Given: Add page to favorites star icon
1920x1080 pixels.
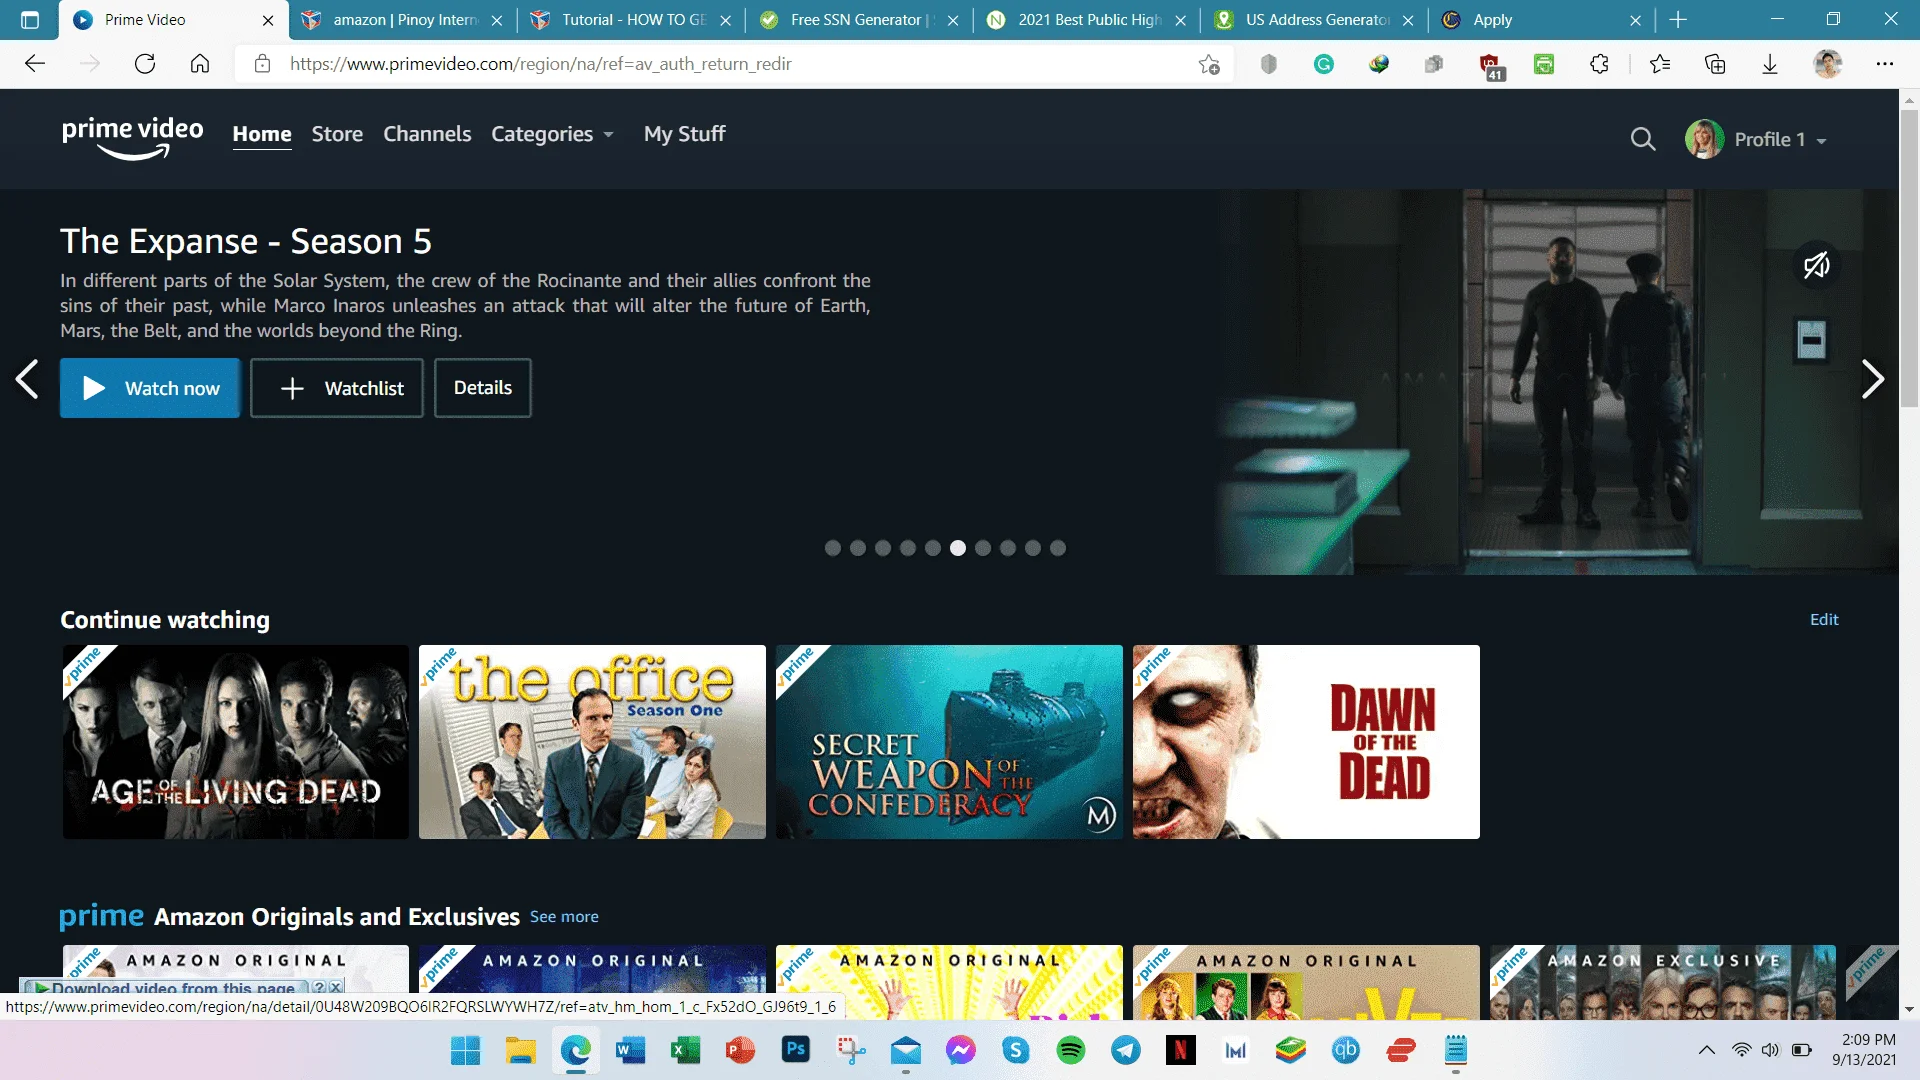Looking at the screenshot, I should pos(1209,64).
